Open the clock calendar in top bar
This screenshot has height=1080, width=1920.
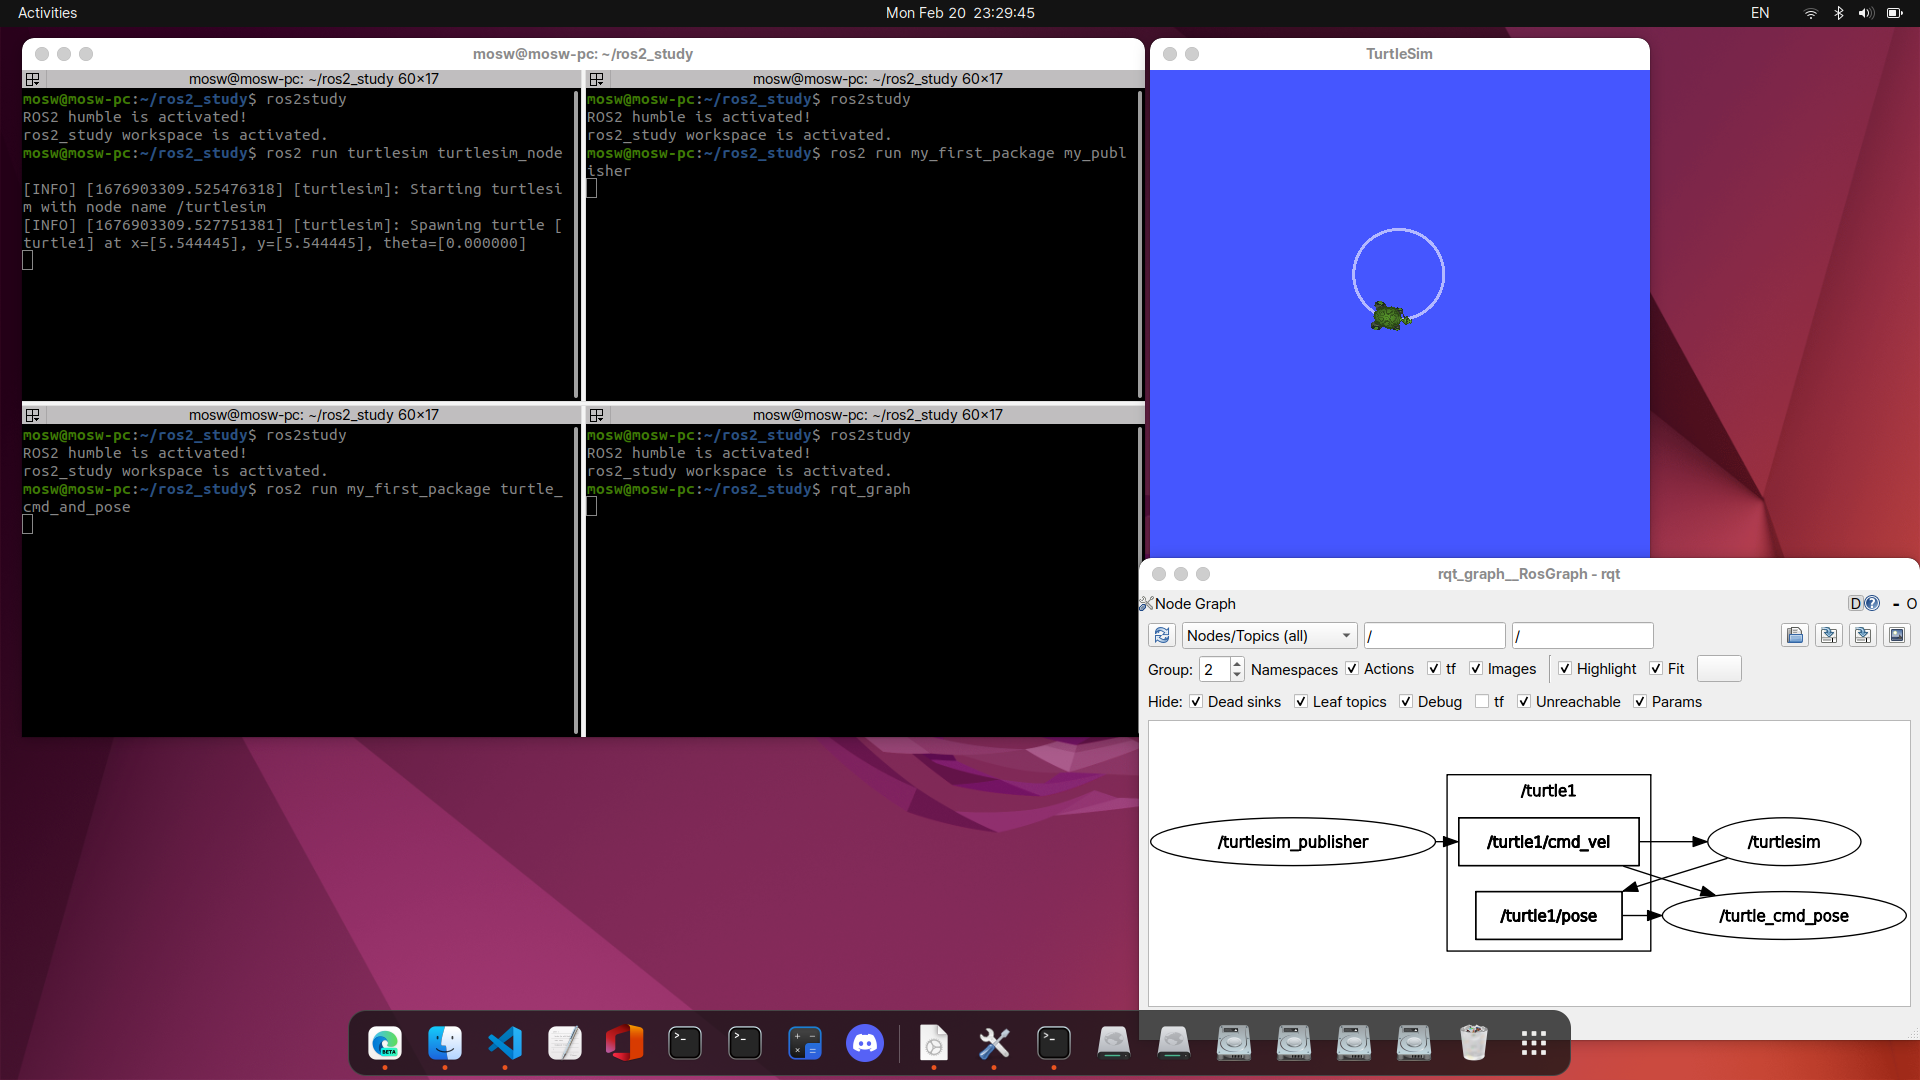point(959,13)
